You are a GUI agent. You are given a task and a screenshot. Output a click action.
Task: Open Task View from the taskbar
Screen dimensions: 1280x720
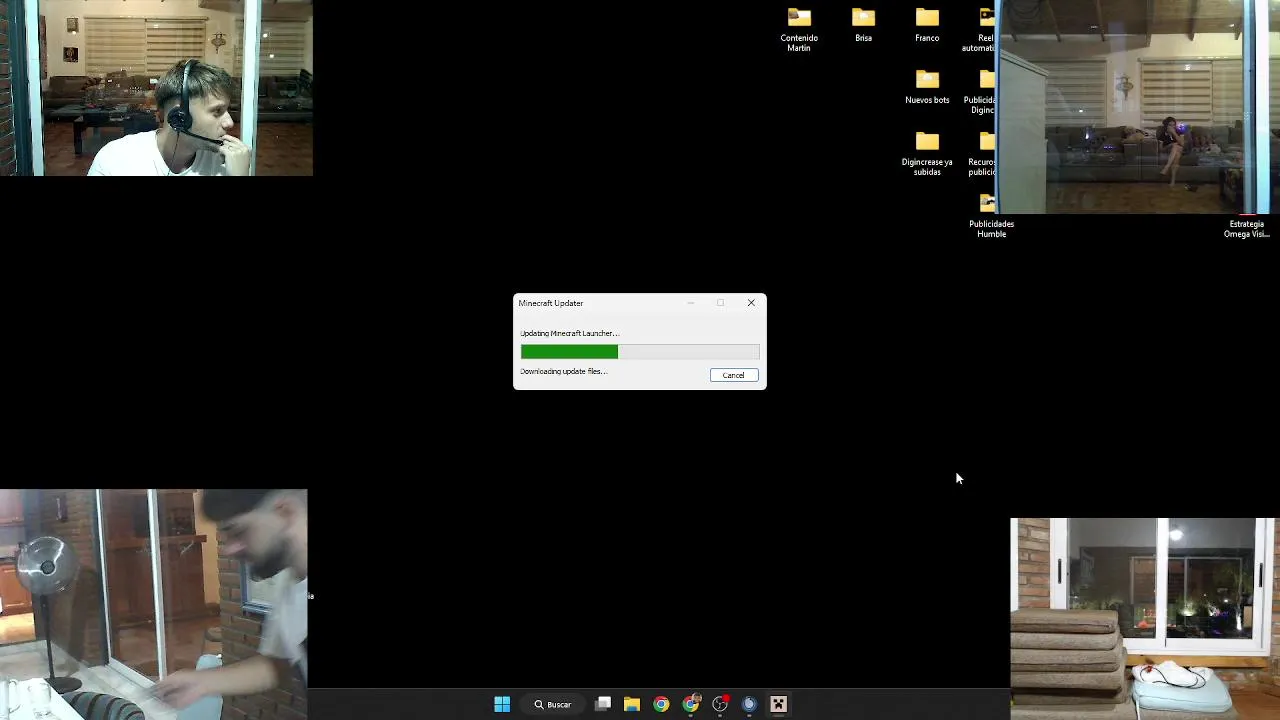[x=603, y=704]
